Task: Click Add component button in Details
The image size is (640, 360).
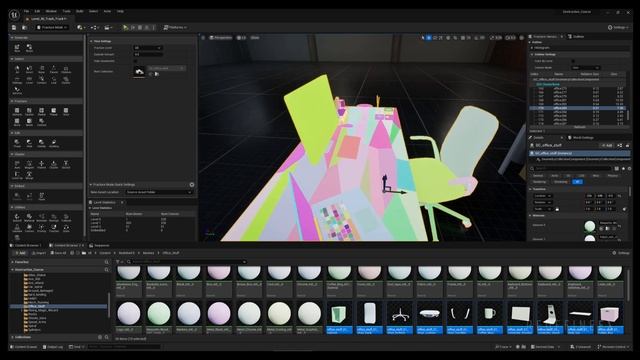Action: [607, 145]
